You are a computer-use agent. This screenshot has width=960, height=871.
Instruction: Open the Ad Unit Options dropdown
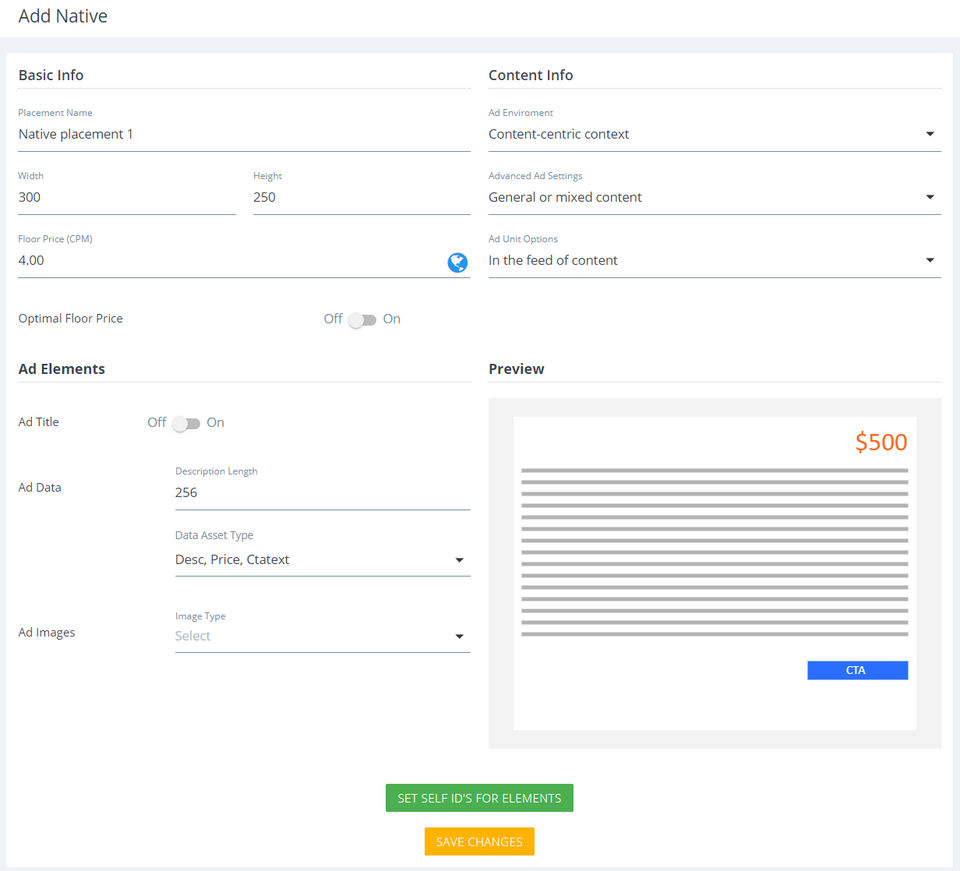[714, 260]
